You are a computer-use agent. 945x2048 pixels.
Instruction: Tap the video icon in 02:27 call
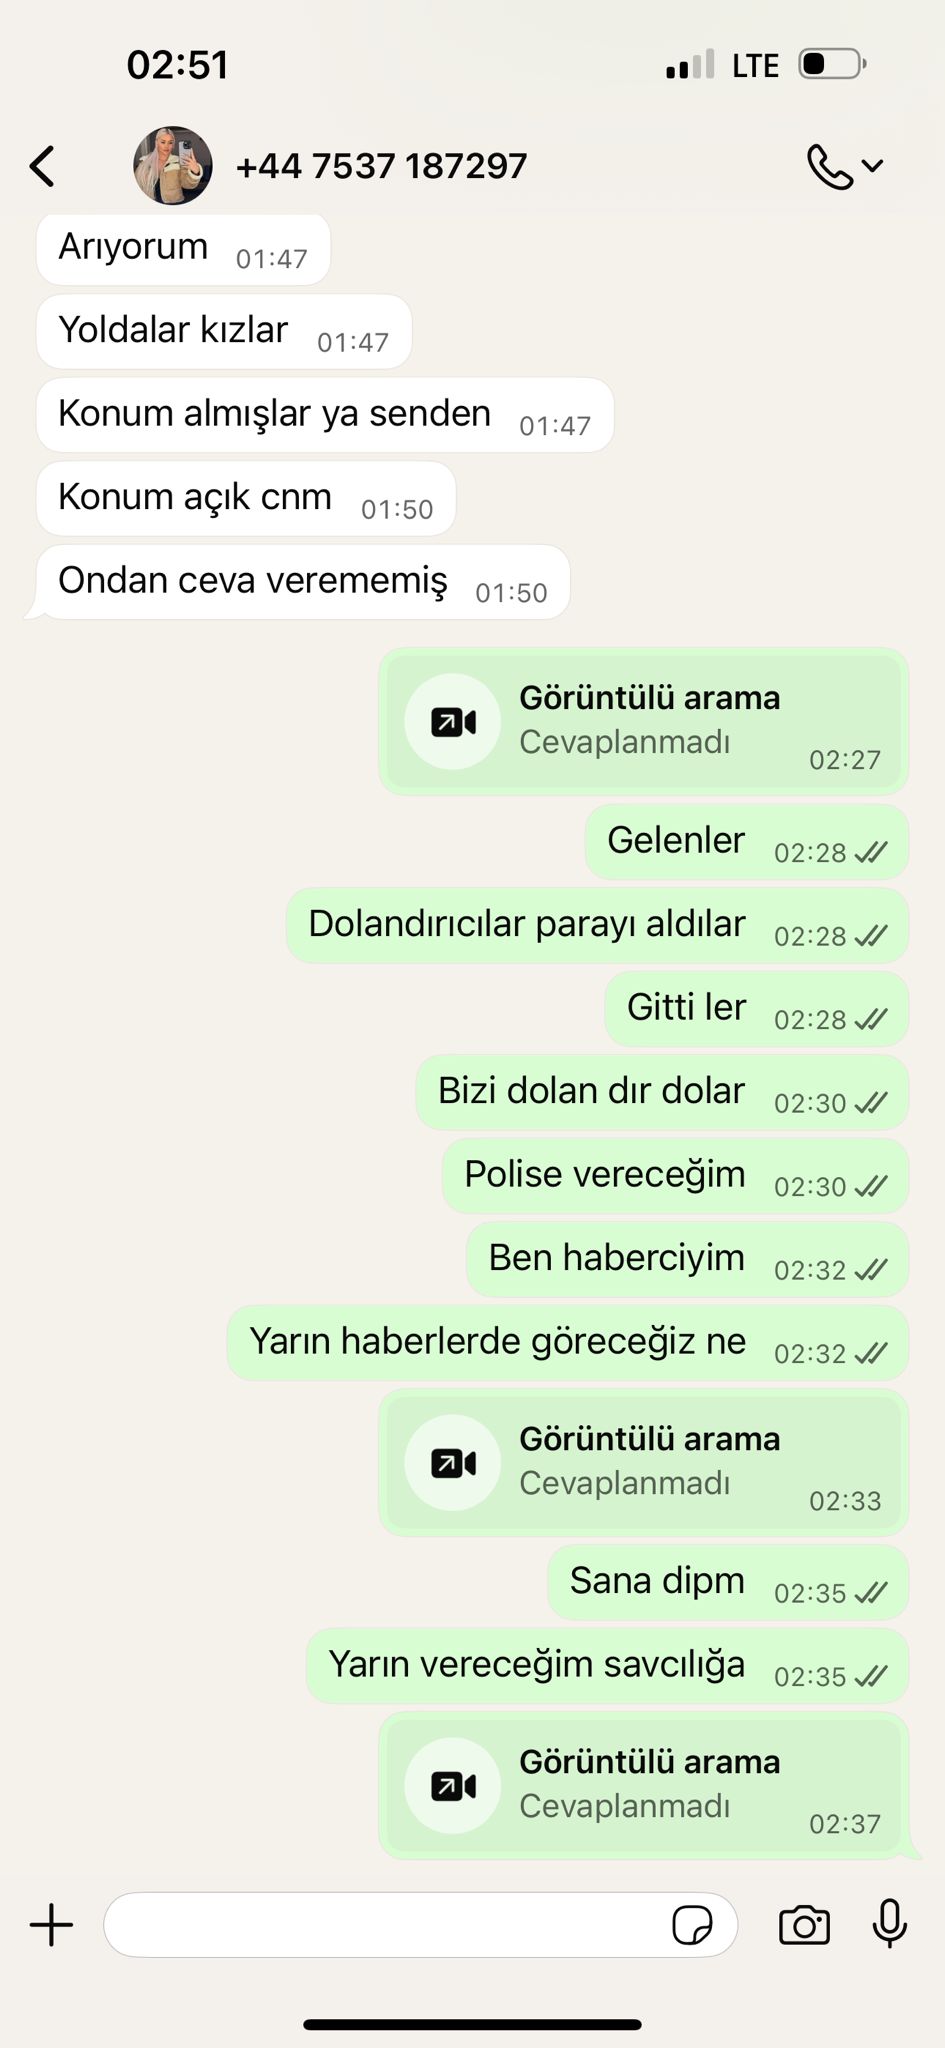pyautogui.click(x=453, y=722)
